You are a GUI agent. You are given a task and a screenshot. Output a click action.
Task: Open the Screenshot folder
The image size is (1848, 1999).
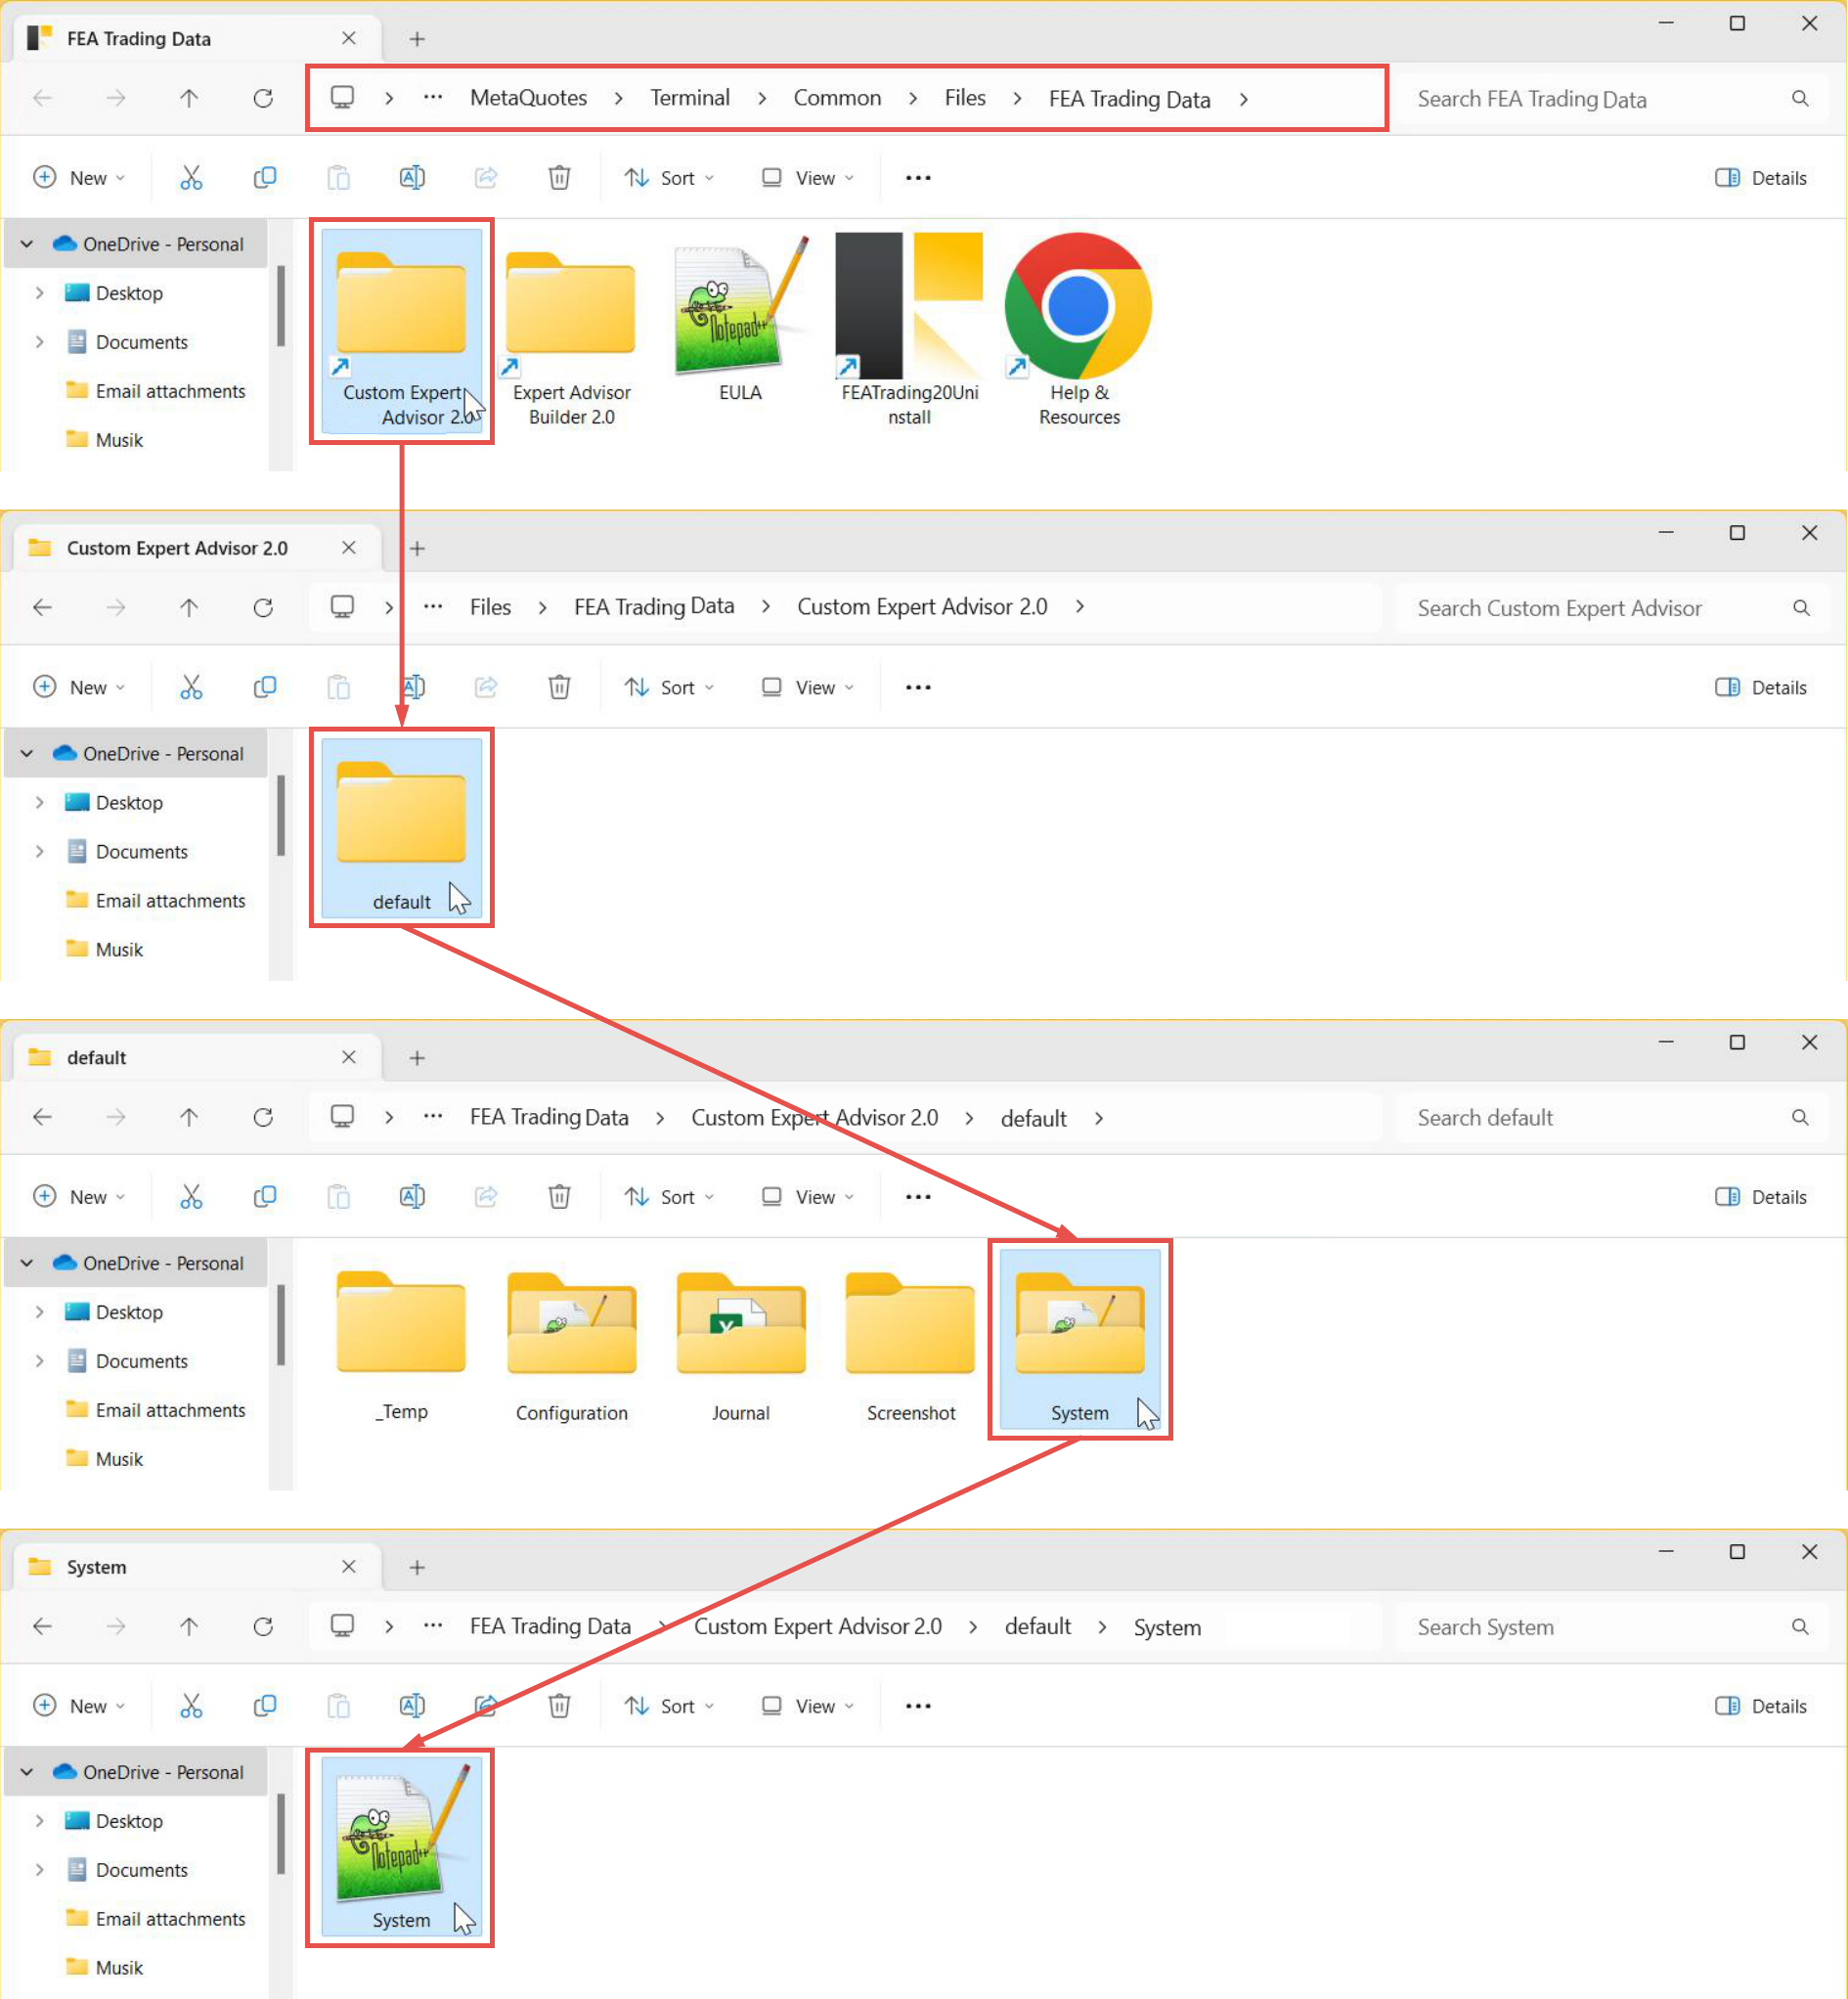910,1345
